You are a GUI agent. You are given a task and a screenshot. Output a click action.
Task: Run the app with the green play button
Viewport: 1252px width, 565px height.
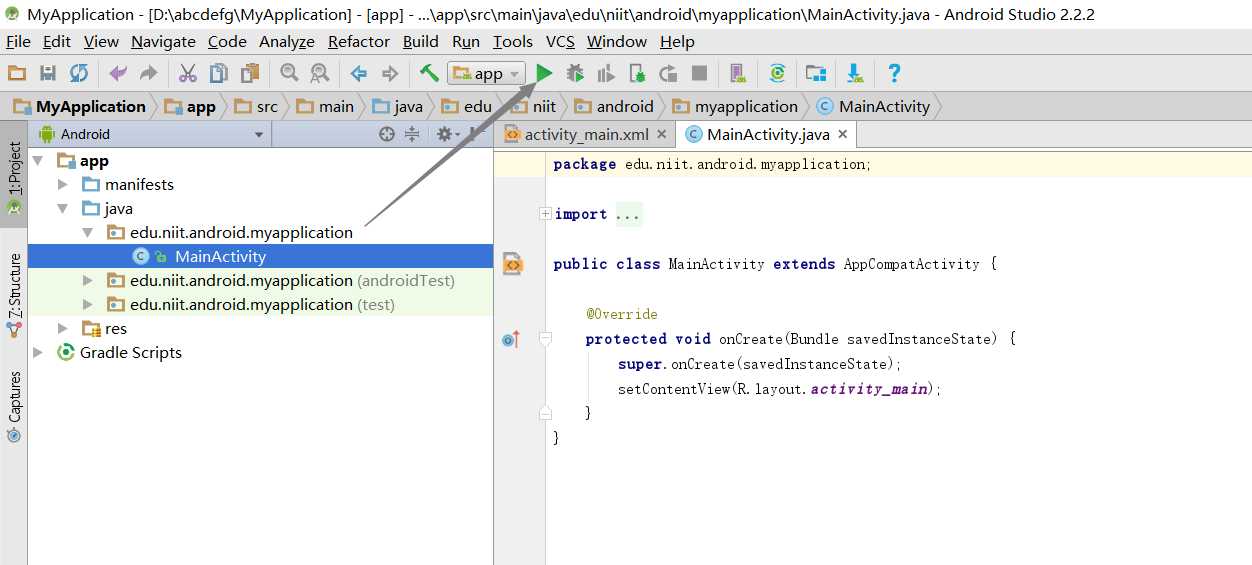coord(544,73)
